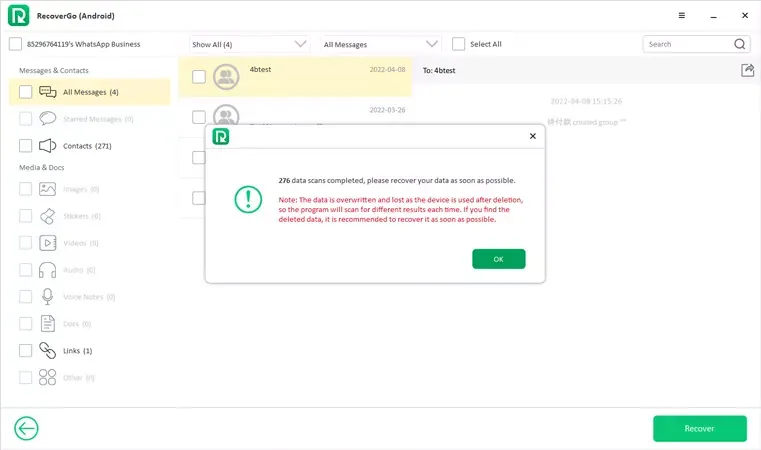Confirm dialog with OK button
The image size is (761, 450).
[x=498, y=259]
